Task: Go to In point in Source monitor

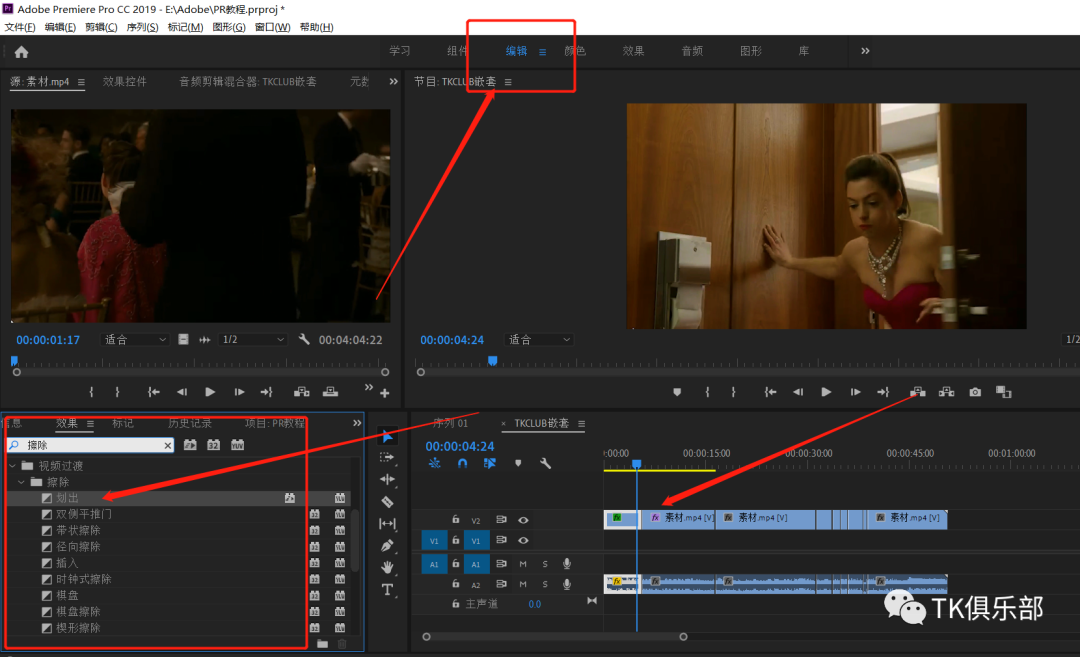Action: [153, 392]
